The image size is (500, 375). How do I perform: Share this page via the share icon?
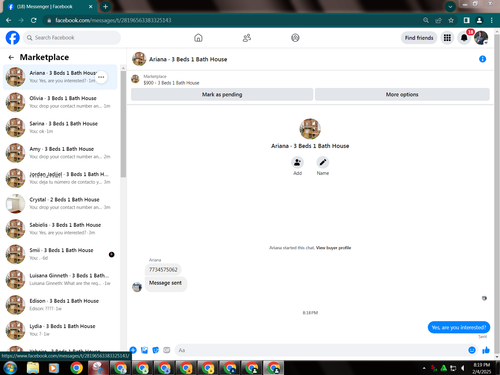click(x=438, y=20)
